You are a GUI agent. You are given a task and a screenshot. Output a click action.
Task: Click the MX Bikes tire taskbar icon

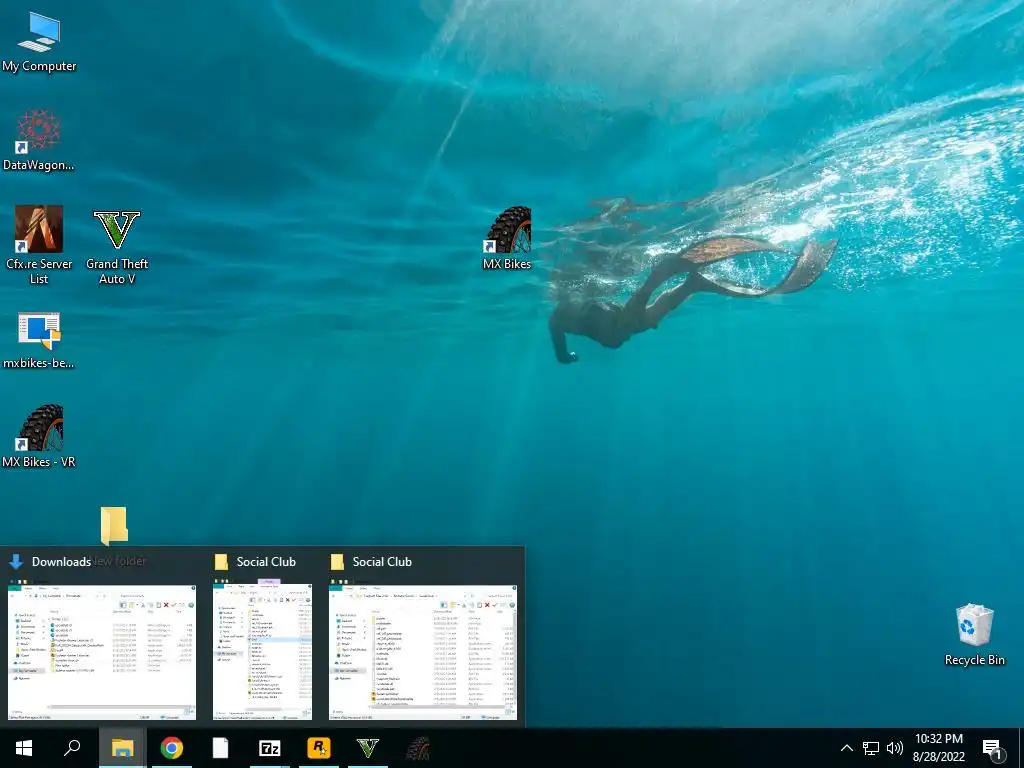417,748
